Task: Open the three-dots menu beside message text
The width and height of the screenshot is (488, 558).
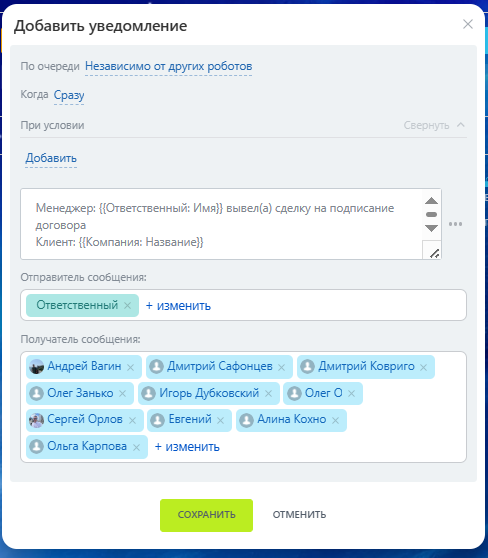Action: point(455,224)
